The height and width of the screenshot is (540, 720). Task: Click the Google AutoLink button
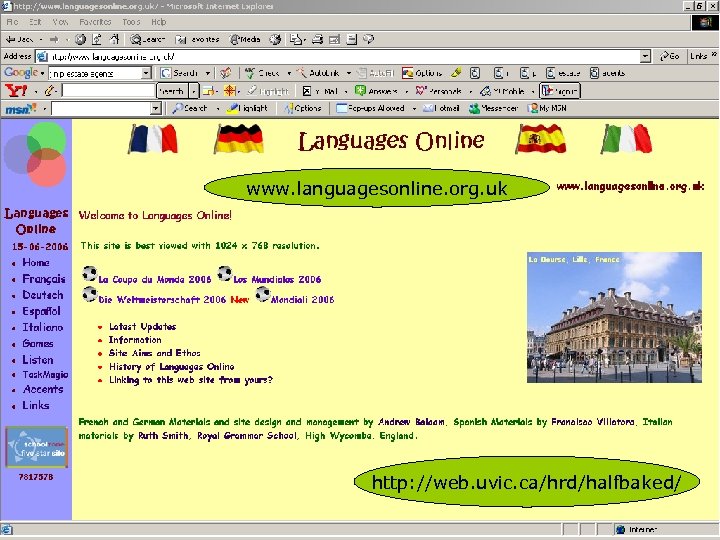318,73
